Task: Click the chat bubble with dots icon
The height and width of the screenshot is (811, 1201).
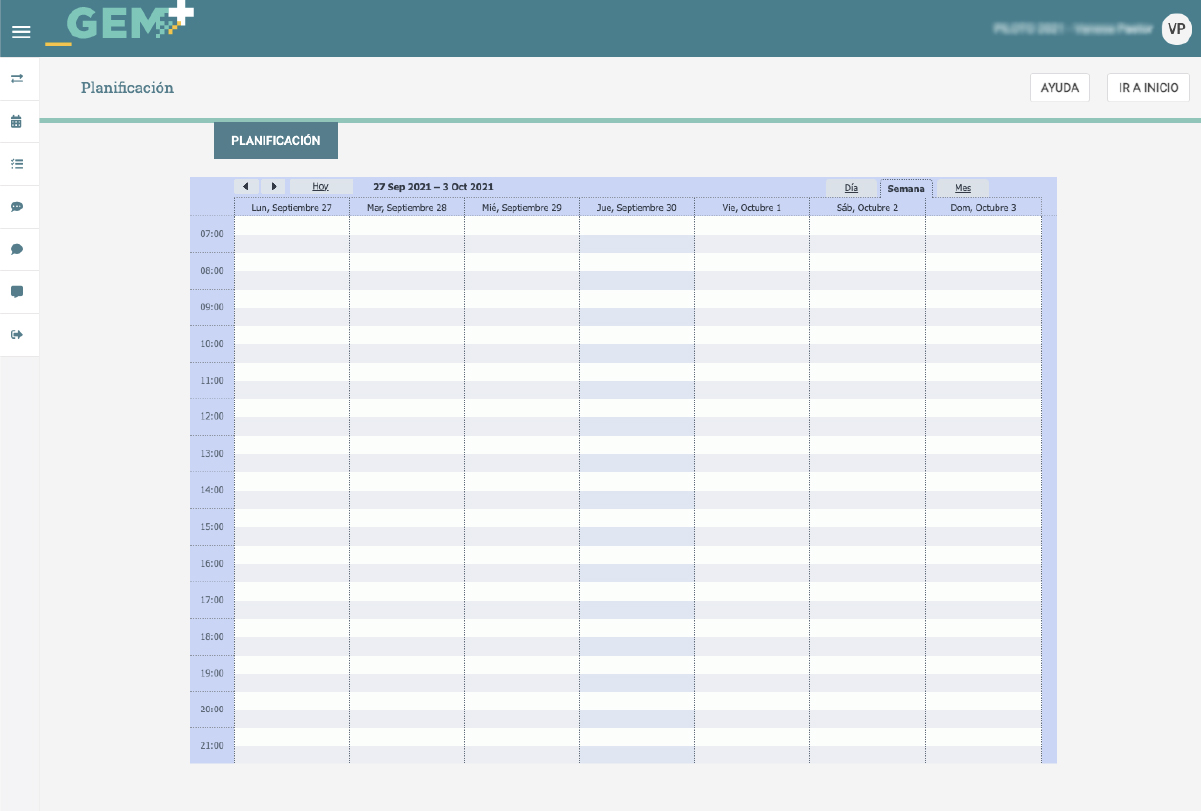Action: [17, 207]
